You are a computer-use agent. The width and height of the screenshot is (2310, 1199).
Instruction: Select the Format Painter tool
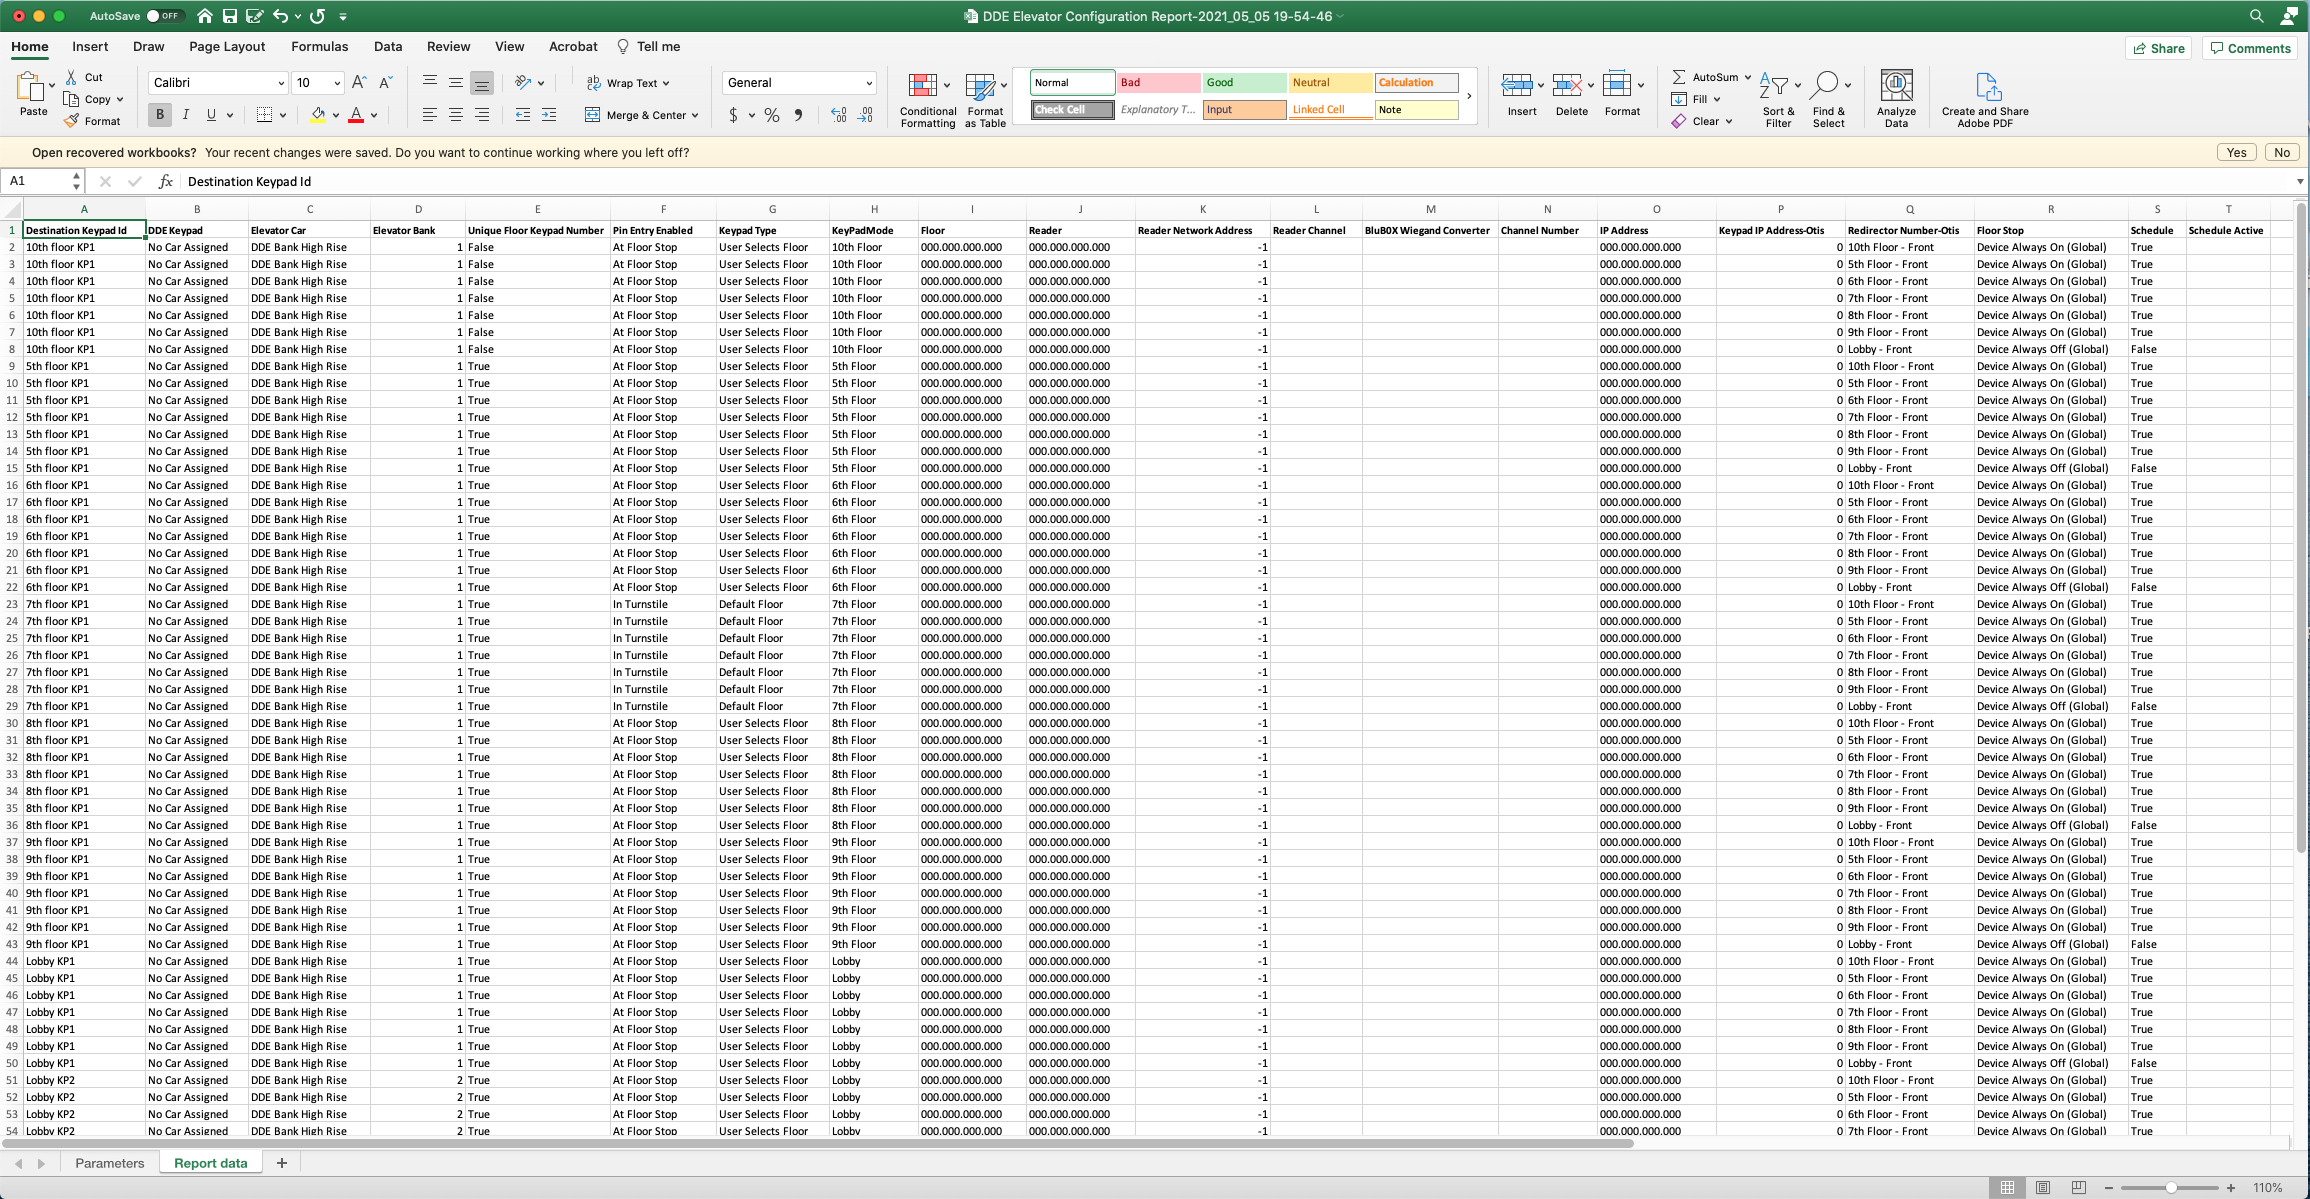[94, 120]
